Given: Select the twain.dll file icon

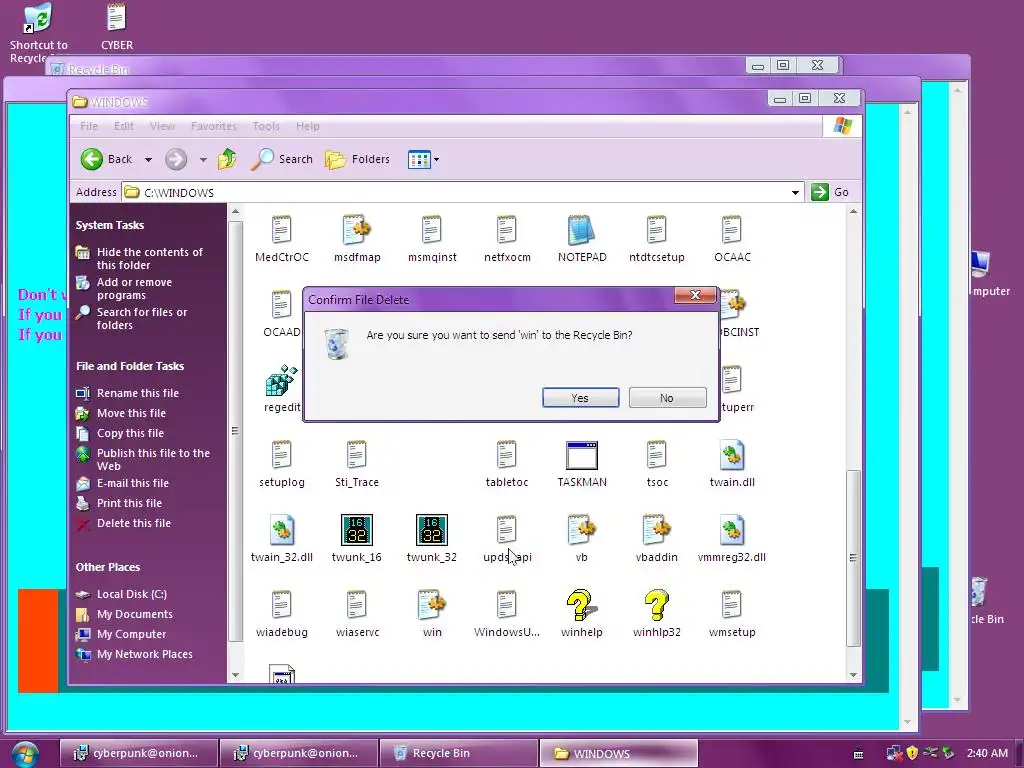Looking at the screenshot, I should click(731, 456).
